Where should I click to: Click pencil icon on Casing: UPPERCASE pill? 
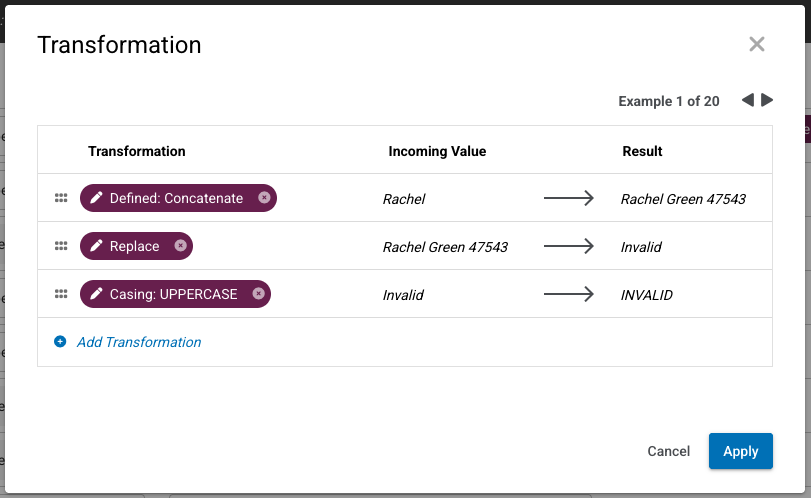[x=96, y=294]
